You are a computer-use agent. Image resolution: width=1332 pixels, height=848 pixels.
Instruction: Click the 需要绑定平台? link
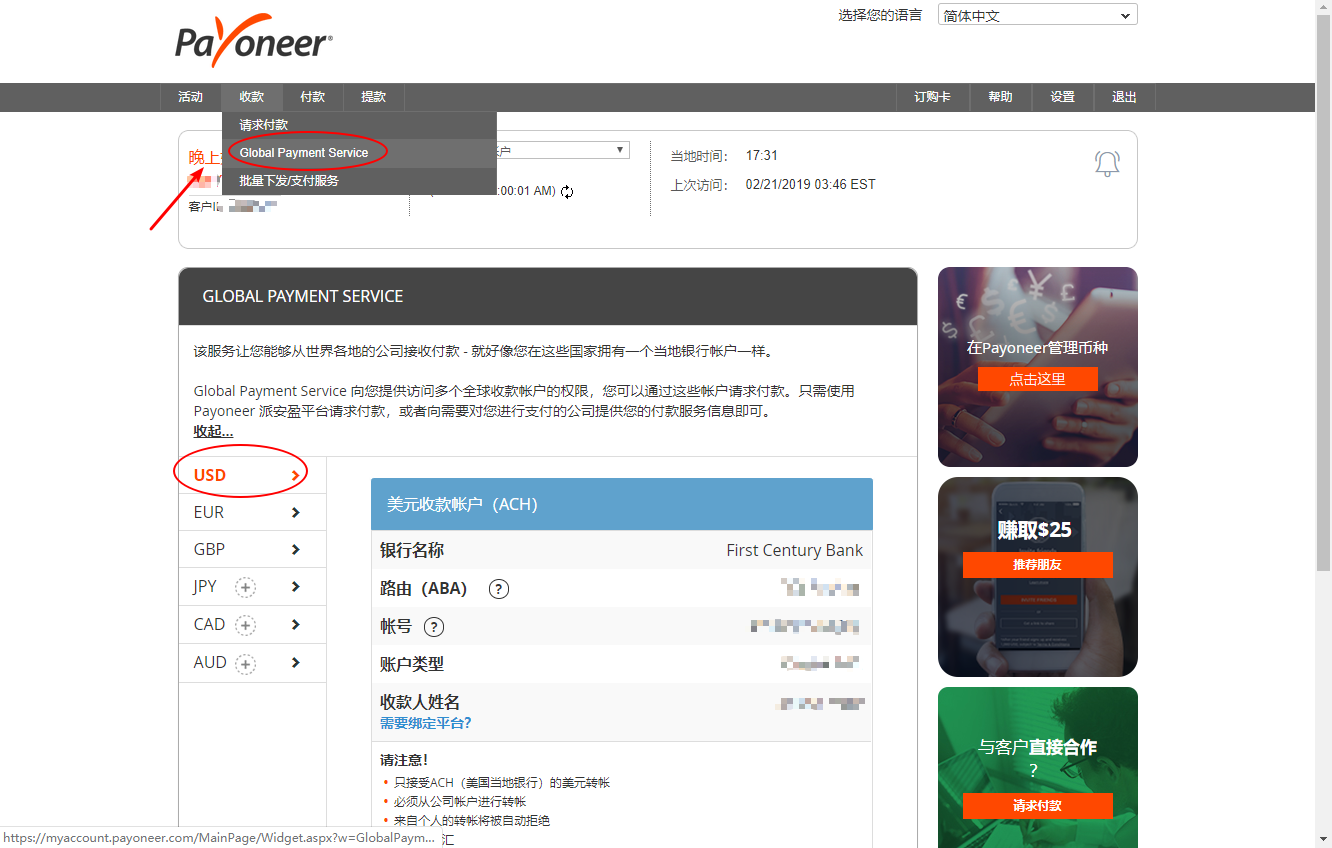pyautogui.click(x=425, y=723)
